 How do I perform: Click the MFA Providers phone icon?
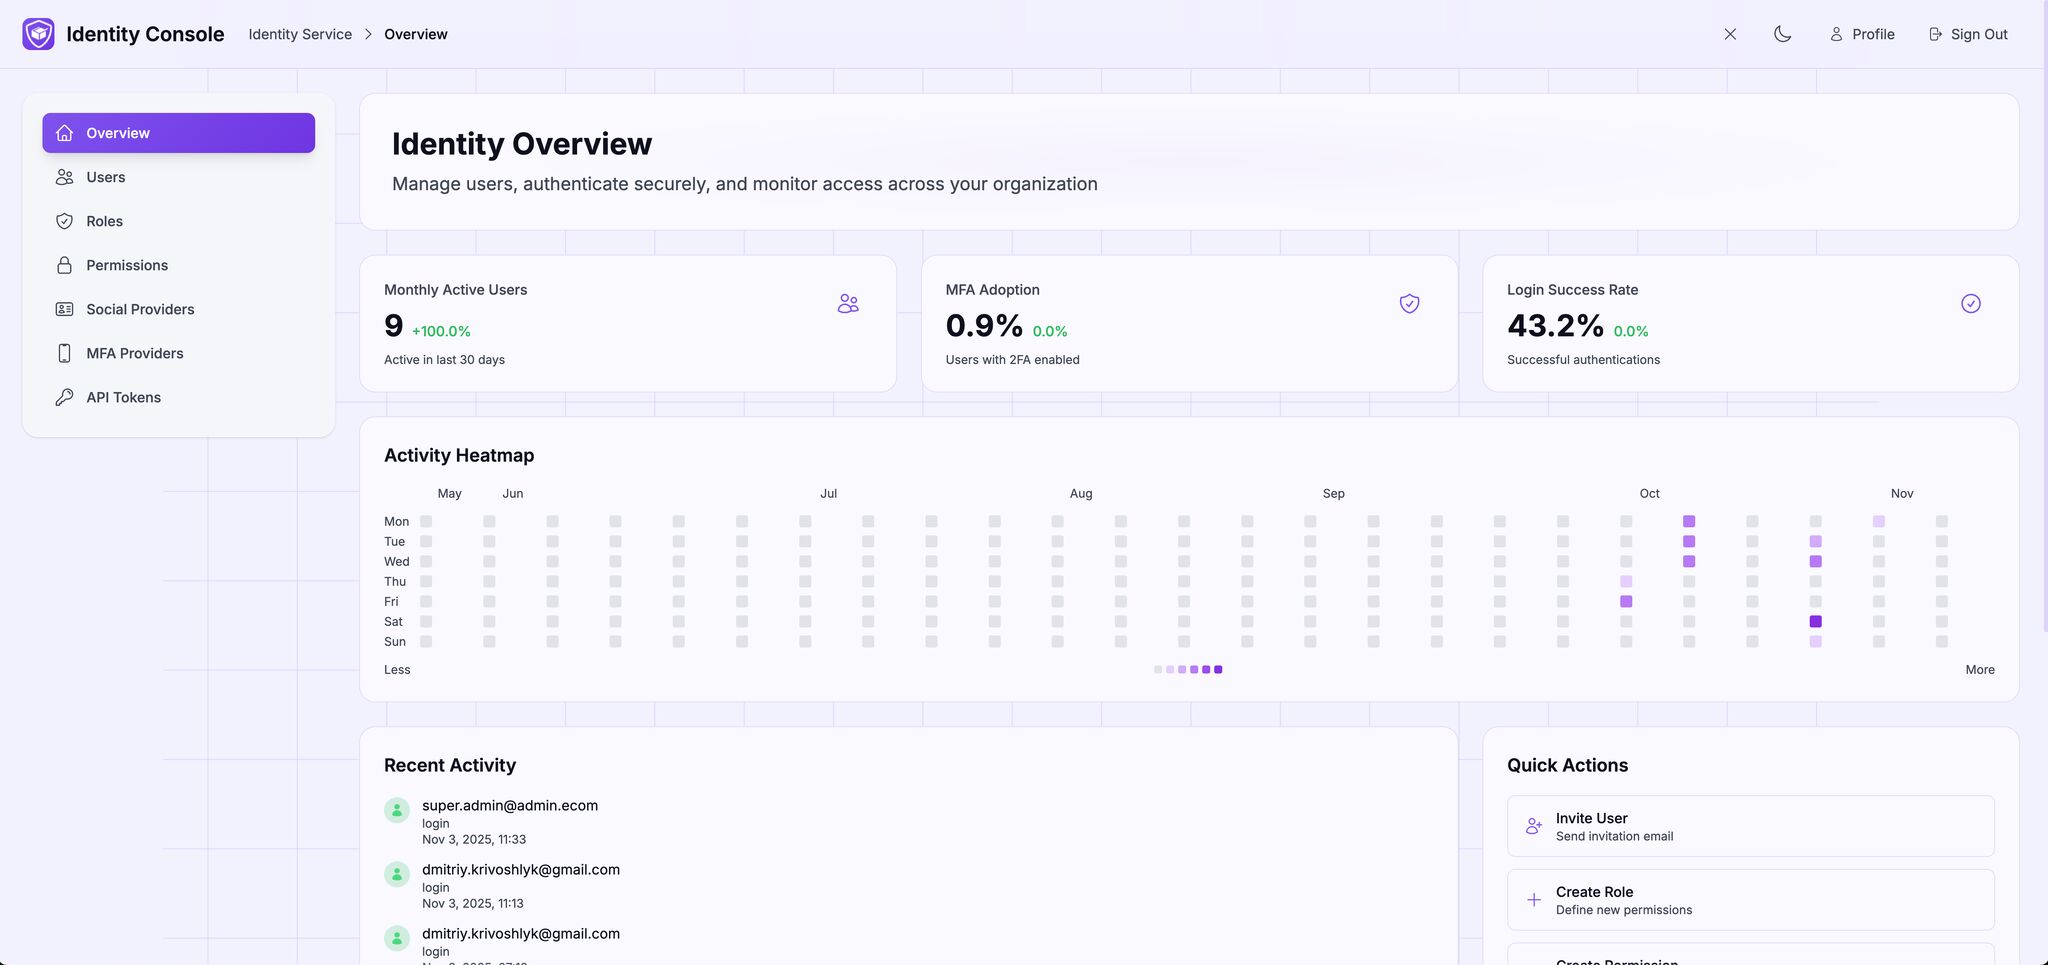(64, 353)
